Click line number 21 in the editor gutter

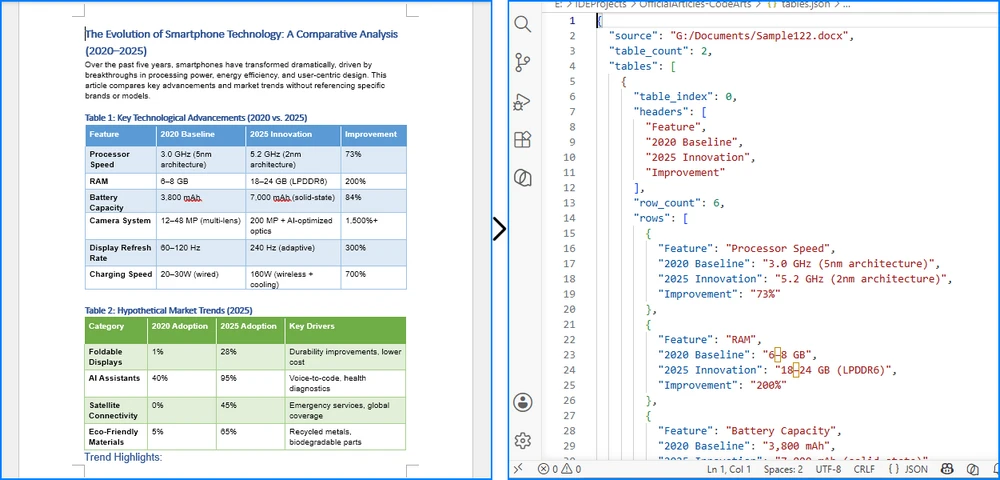[569, 324]
